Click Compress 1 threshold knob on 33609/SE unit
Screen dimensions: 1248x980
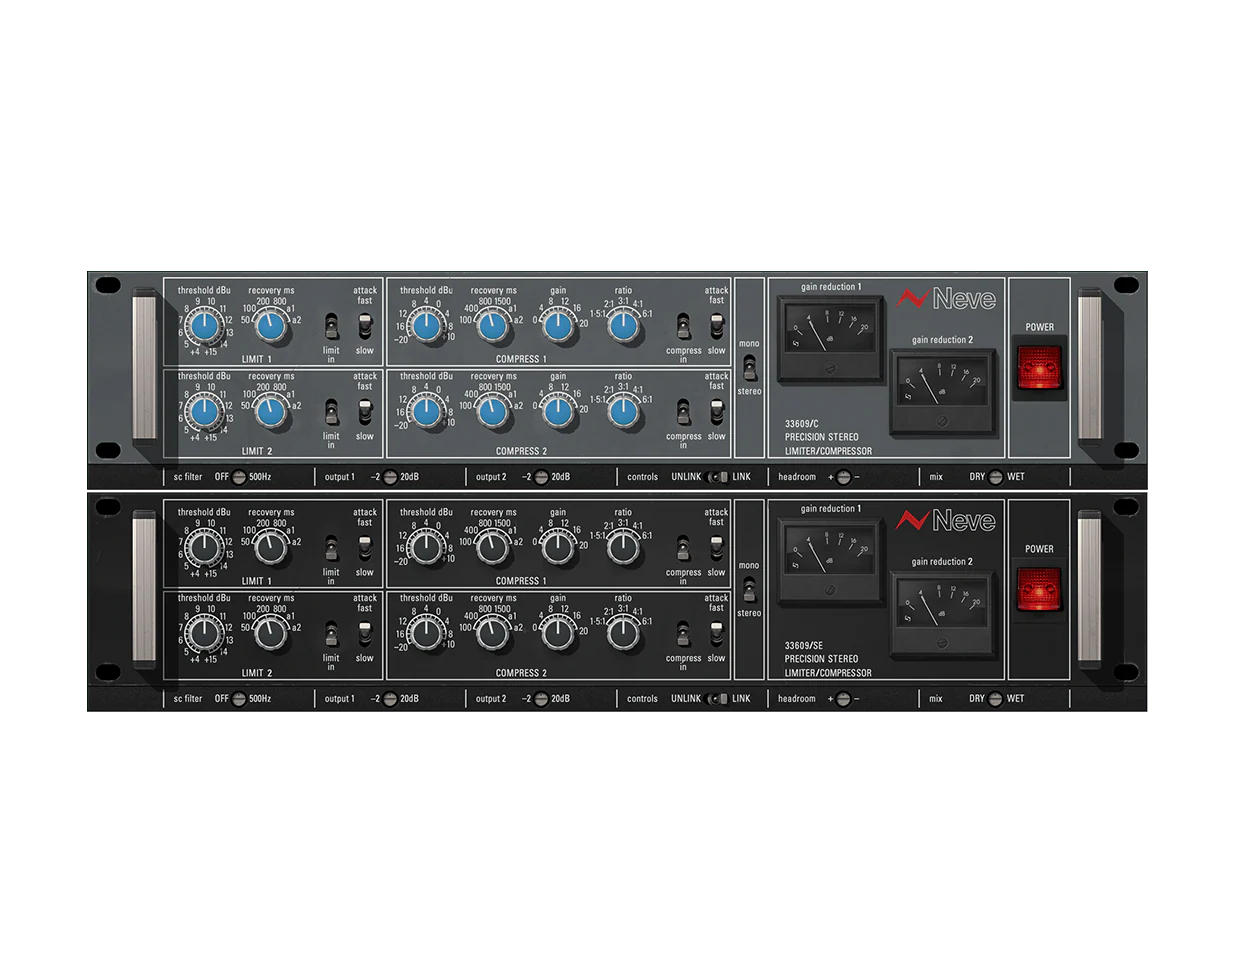(x=427, y=548)
